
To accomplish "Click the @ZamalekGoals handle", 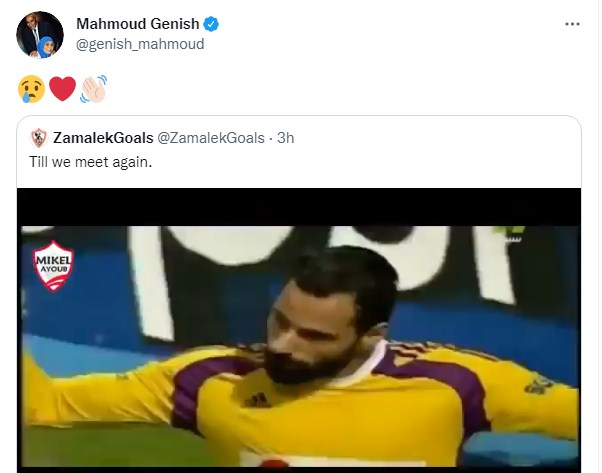I will [211, 139].
